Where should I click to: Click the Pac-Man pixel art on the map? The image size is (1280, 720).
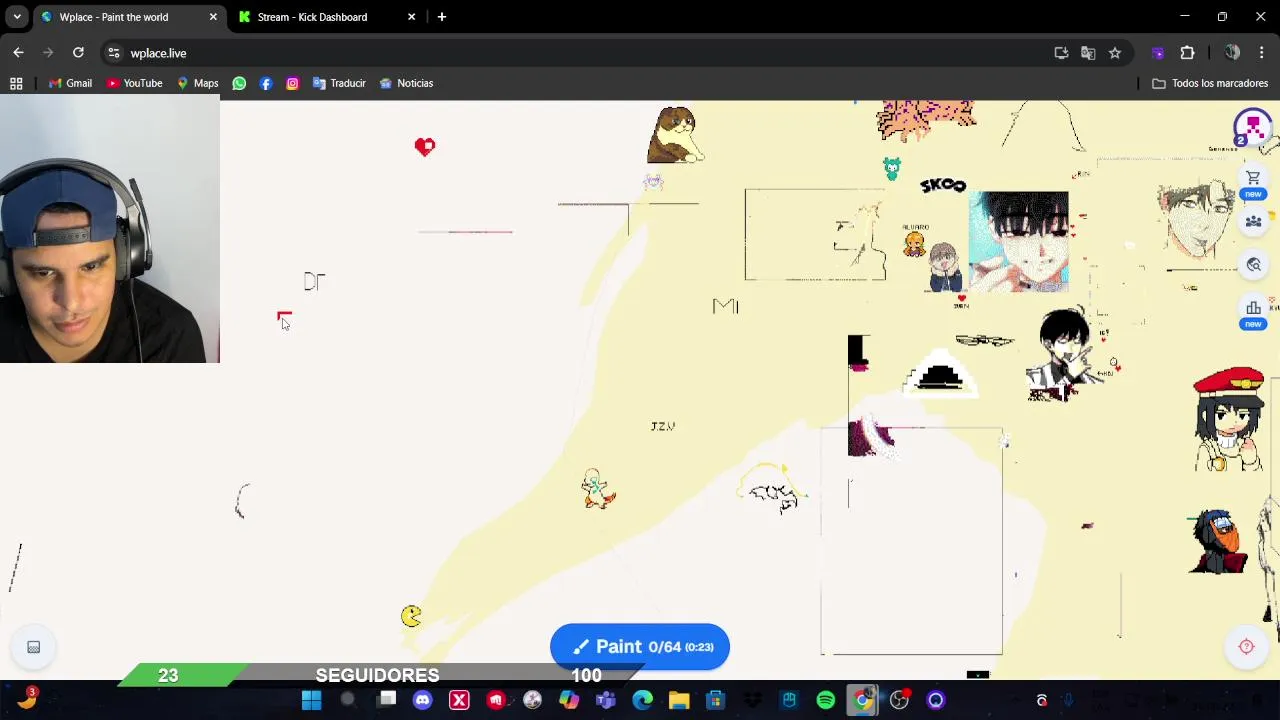pyautogui.click(x=411, y=616)
